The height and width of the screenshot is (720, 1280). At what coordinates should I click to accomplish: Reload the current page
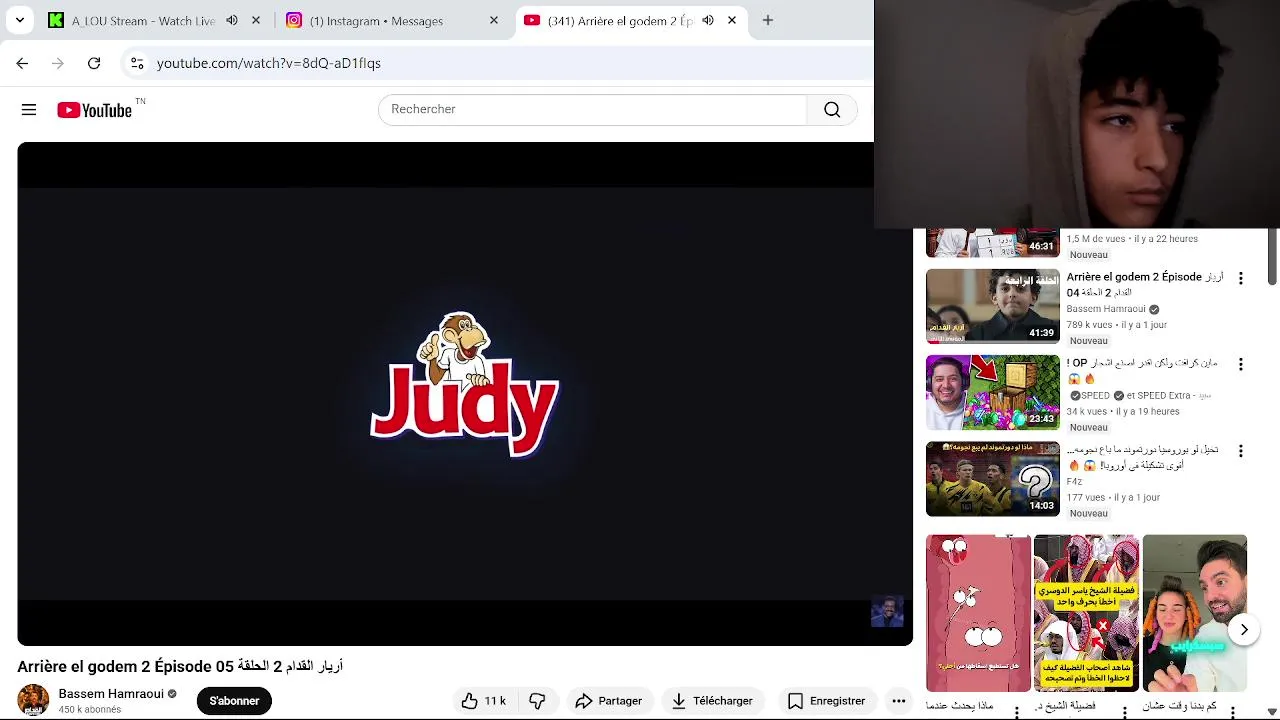click(94, 63)
